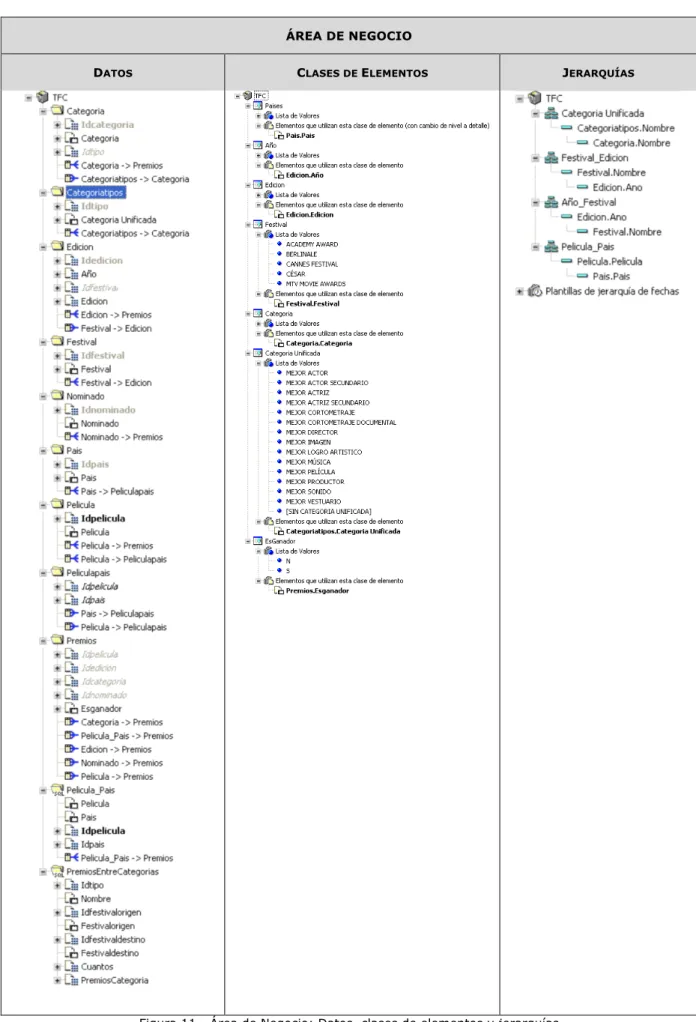Click the Festivalorigen object icon

[x=72, y=926]
